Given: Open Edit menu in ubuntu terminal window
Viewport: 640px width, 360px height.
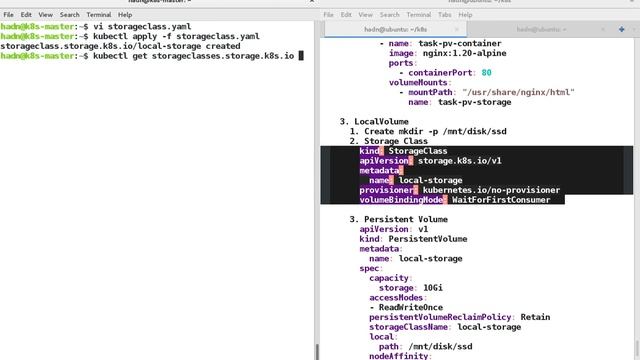Looking at the screenshot, I should point(346,15).
